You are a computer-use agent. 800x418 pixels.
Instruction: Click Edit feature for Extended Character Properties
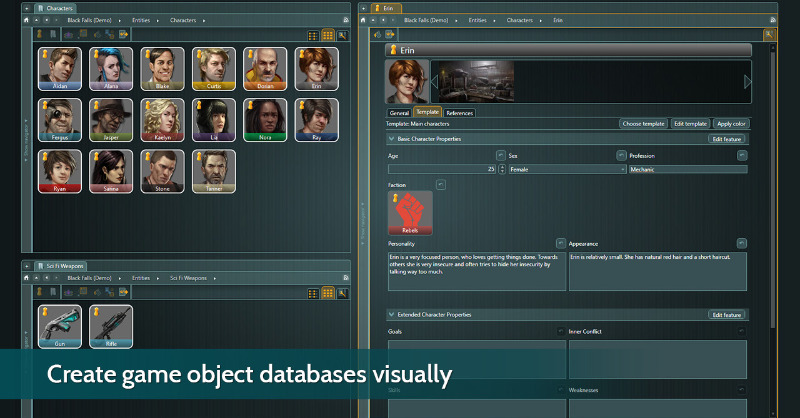(x=727, y=315)
